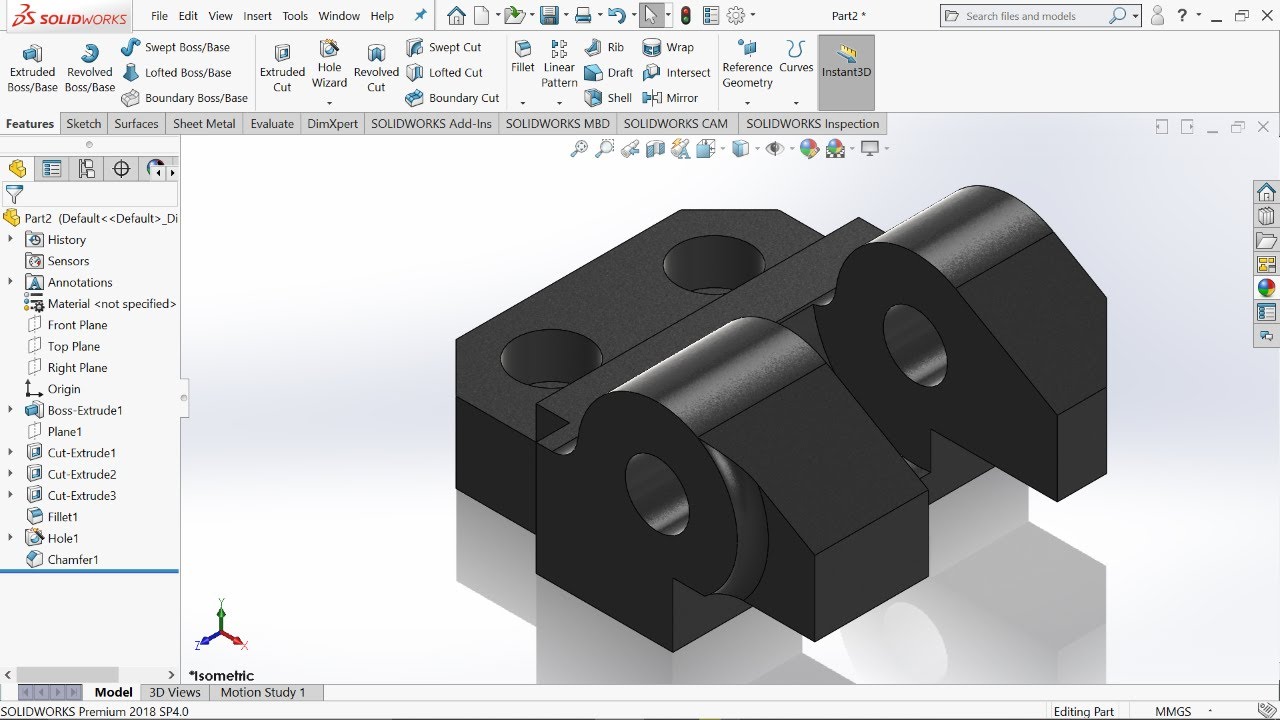
Task: Toggle the pin icon next to the Help menu
Action: tap(420, 16)
